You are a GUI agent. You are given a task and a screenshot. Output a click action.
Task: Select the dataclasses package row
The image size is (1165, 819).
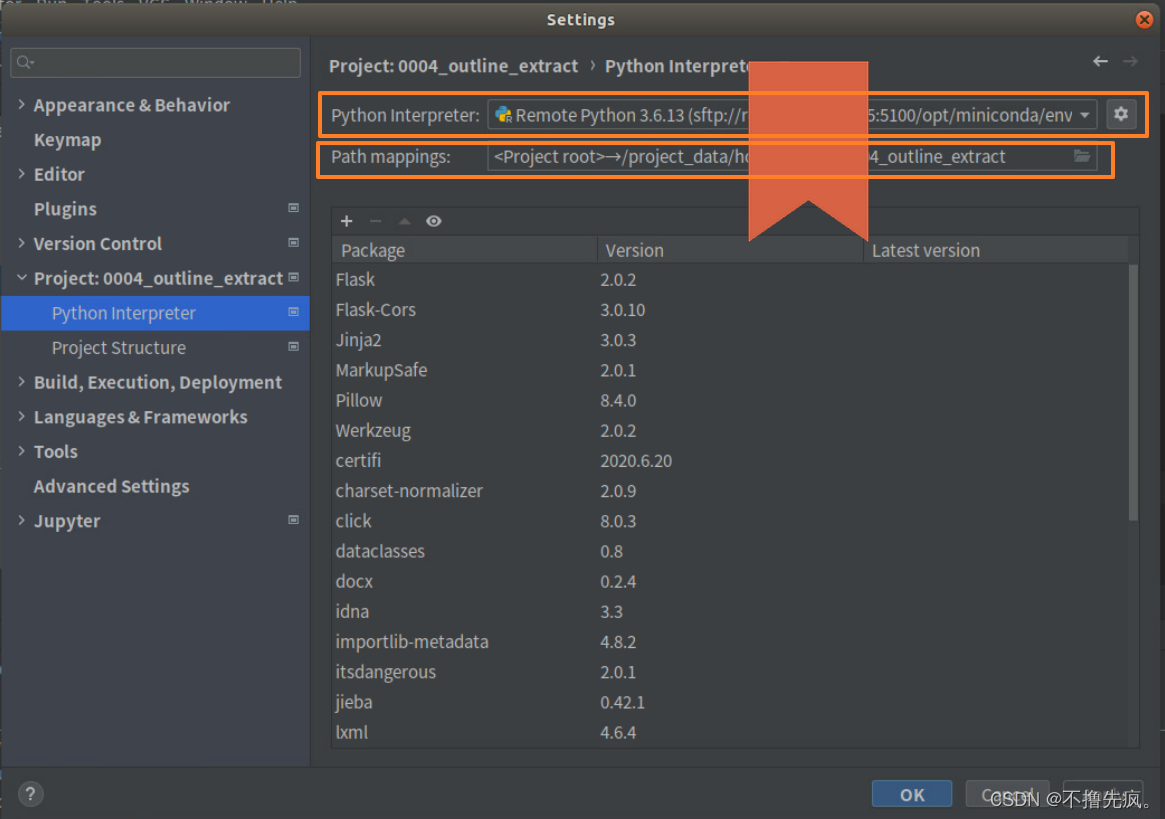tap(730, 551)
